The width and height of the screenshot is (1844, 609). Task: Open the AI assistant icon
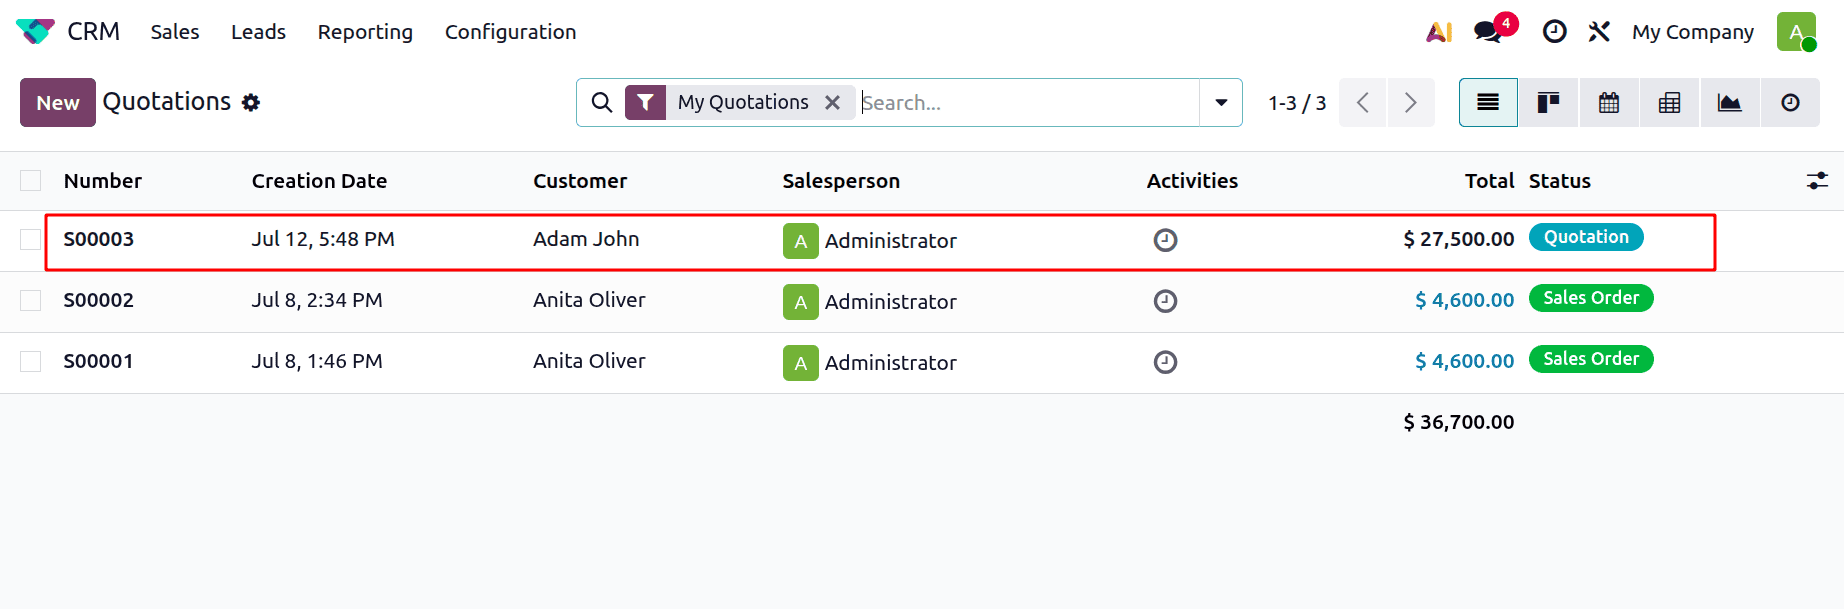[x=1439, y=32]
